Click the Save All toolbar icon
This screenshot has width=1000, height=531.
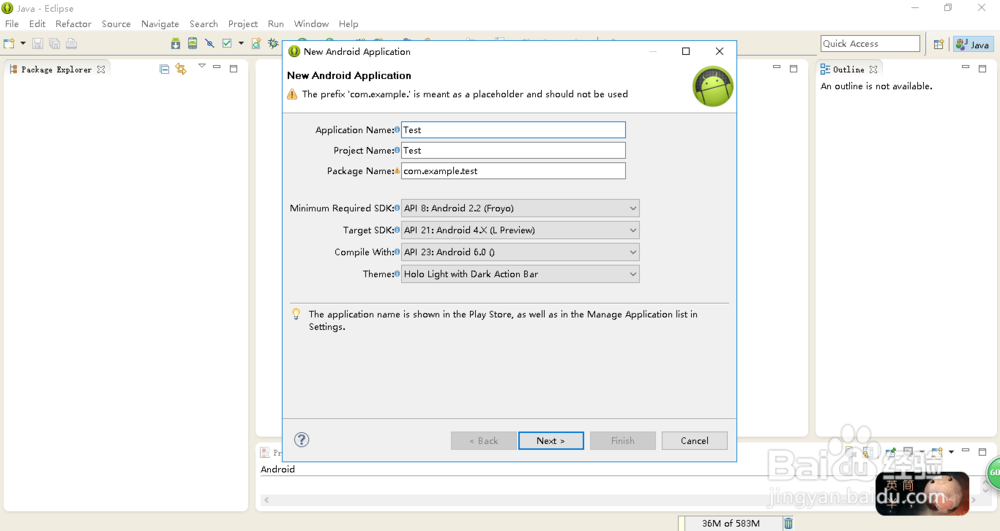point(54,43)
